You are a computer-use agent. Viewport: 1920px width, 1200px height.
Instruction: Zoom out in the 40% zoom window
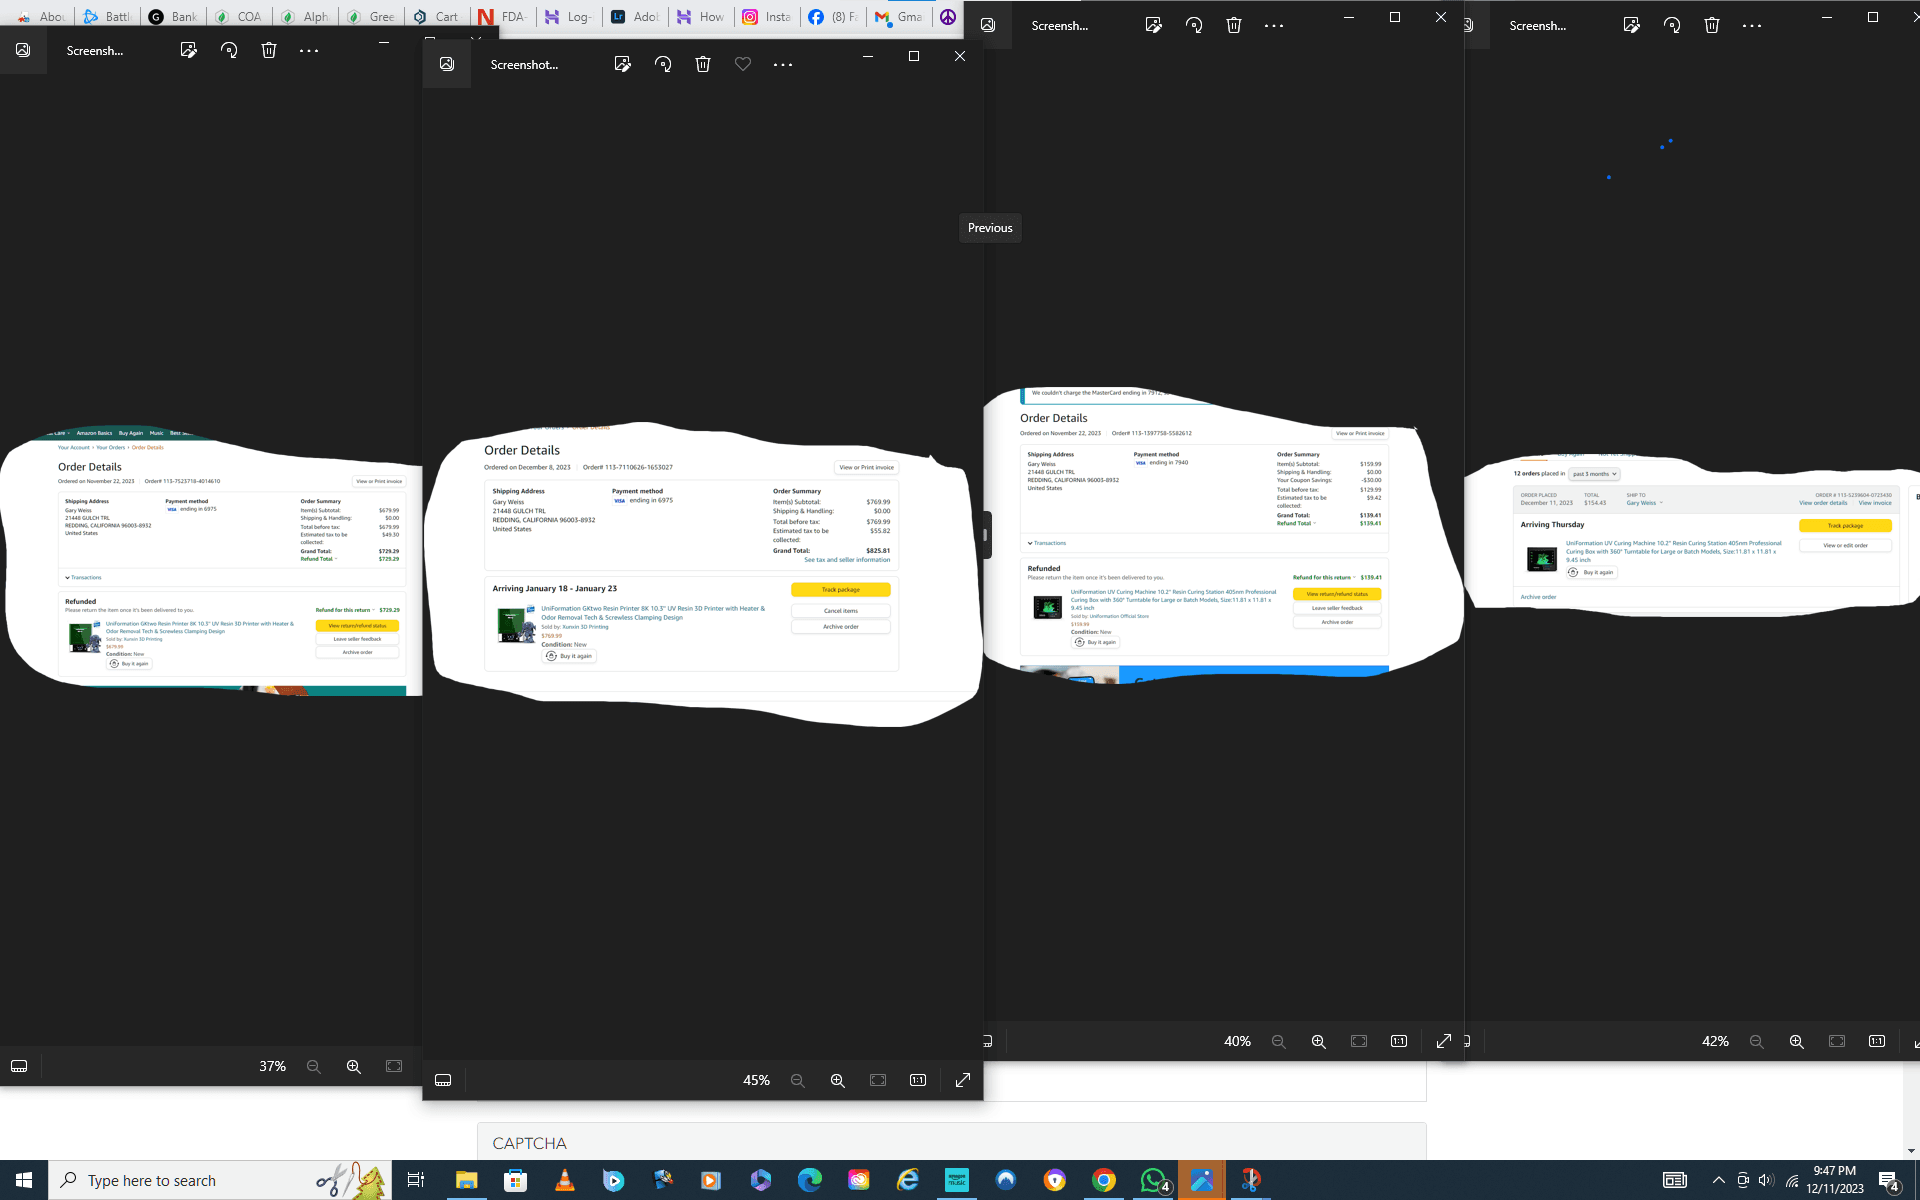point(1278,1041)
